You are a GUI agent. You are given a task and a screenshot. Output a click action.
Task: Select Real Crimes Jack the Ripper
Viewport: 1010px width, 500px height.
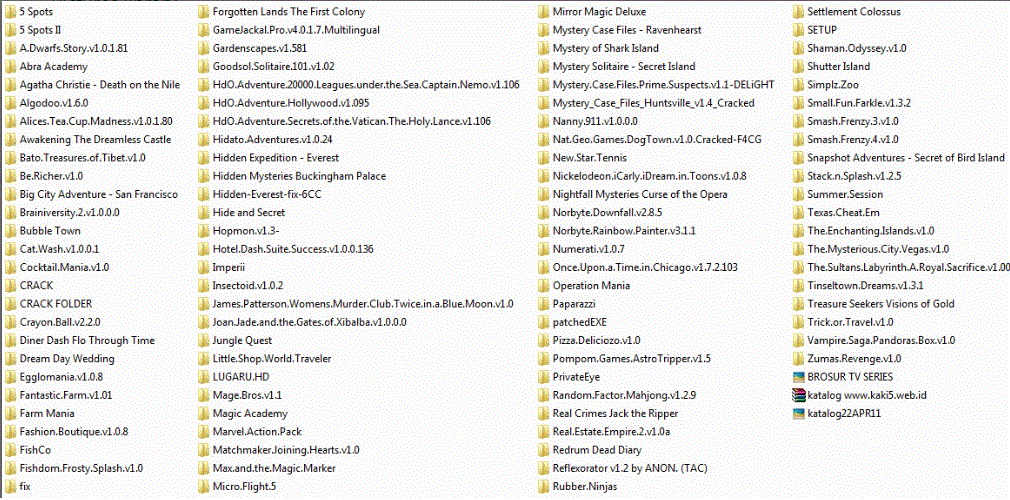click(615, 413)
